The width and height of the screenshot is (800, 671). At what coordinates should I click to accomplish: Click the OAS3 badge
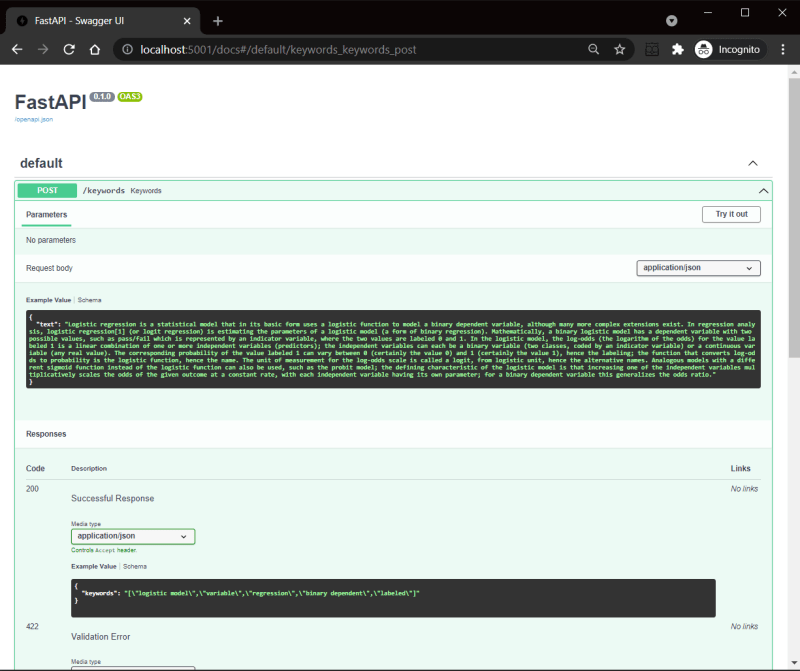pos(130,96)
